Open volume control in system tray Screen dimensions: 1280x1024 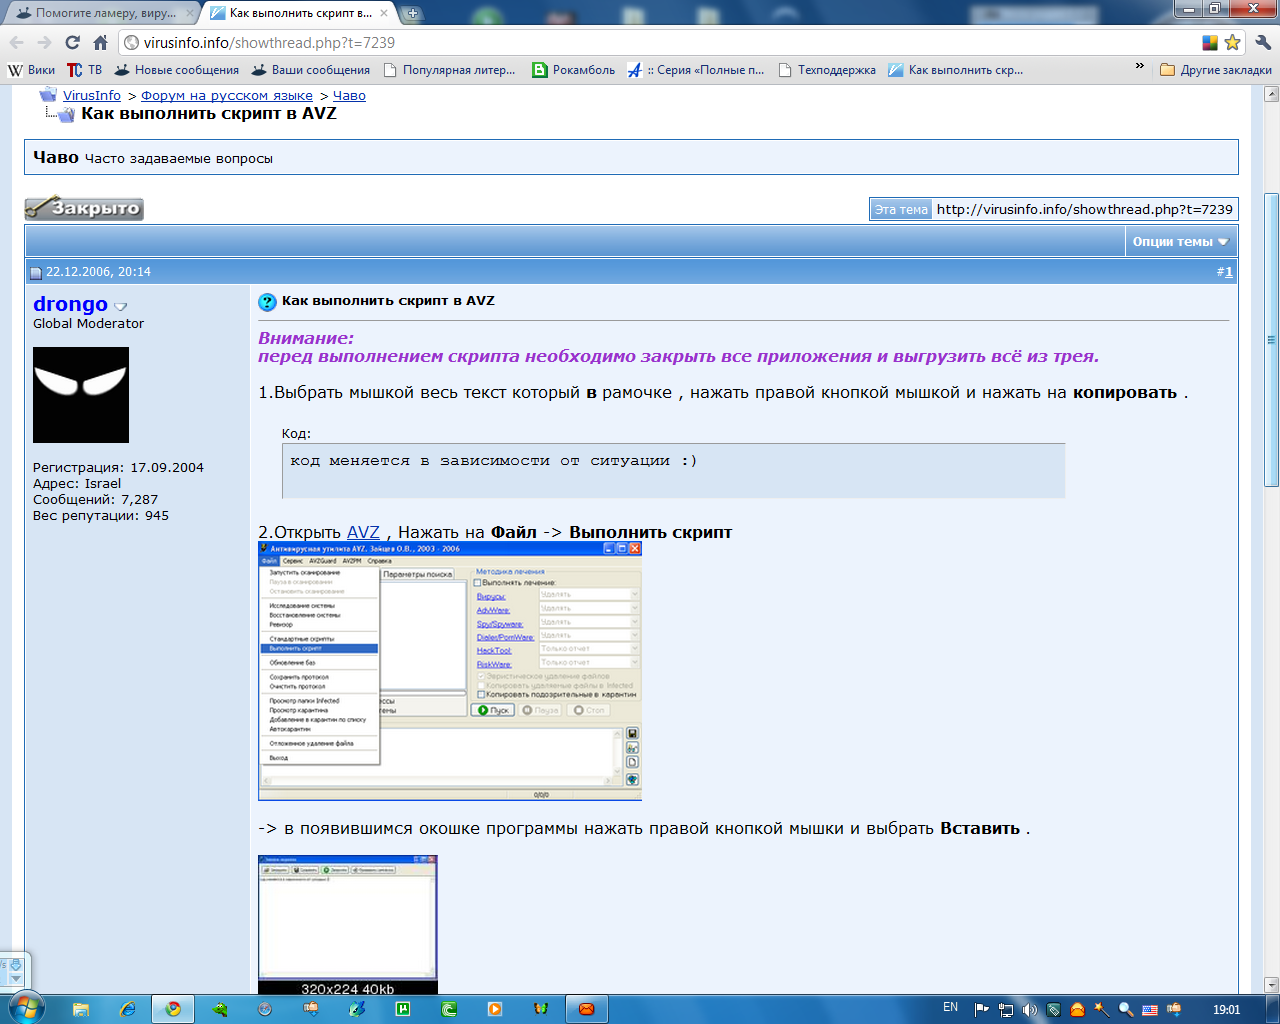[1029, 1010]
